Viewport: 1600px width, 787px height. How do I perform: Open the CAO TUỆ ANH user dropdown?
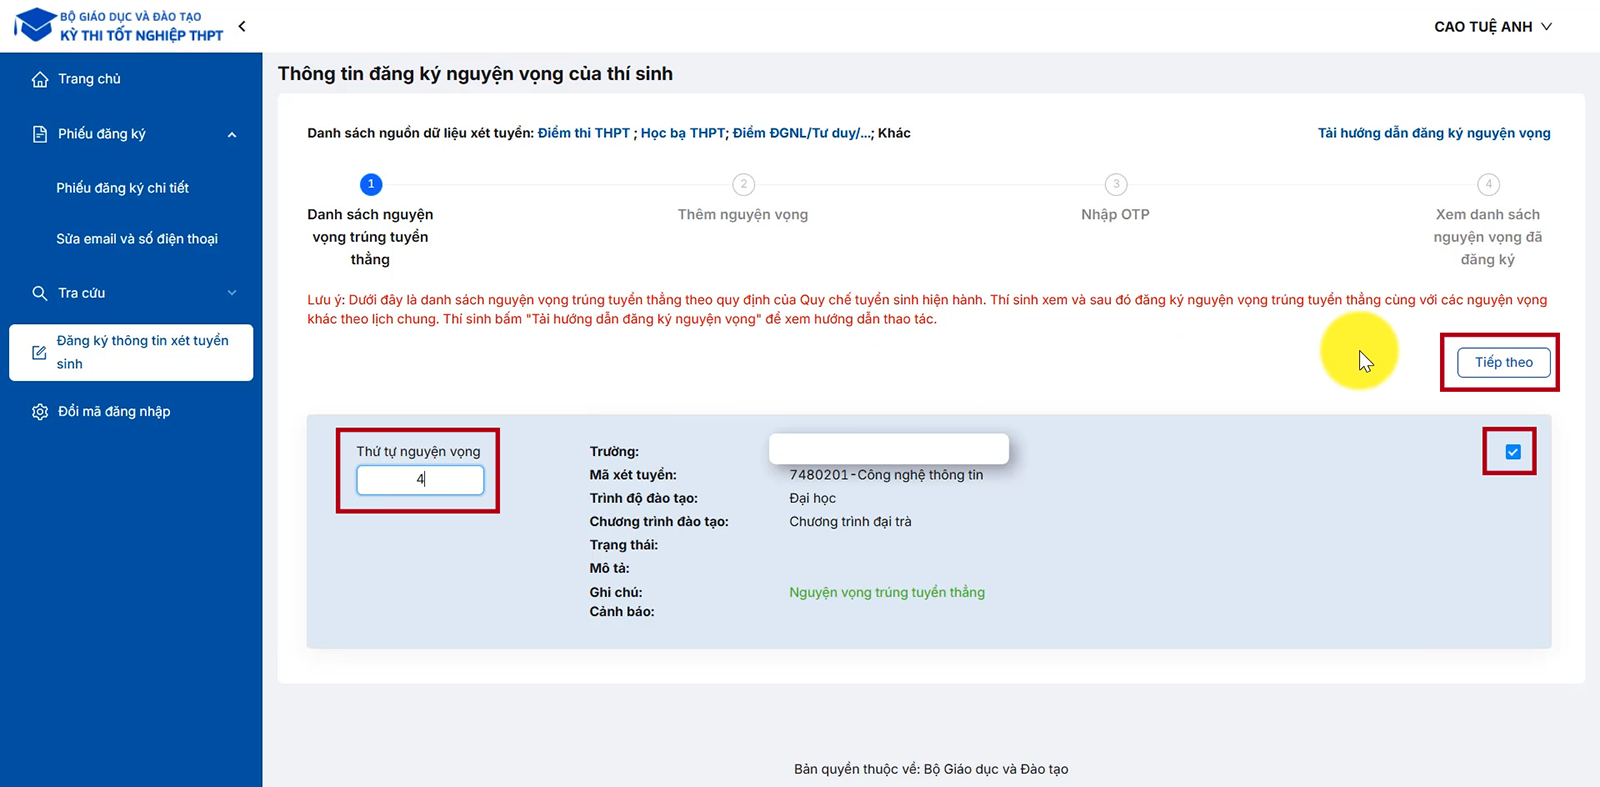tap(1492, 27)
